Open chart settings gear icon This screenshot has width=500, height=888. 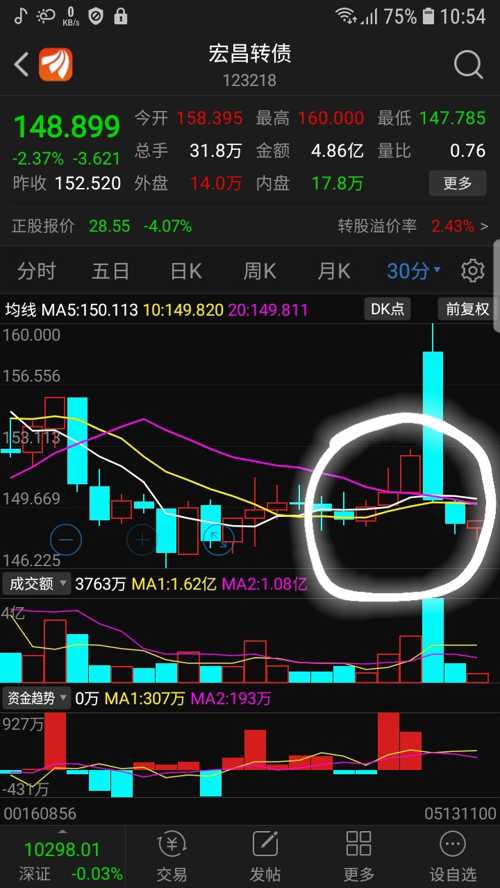point(472,271)
